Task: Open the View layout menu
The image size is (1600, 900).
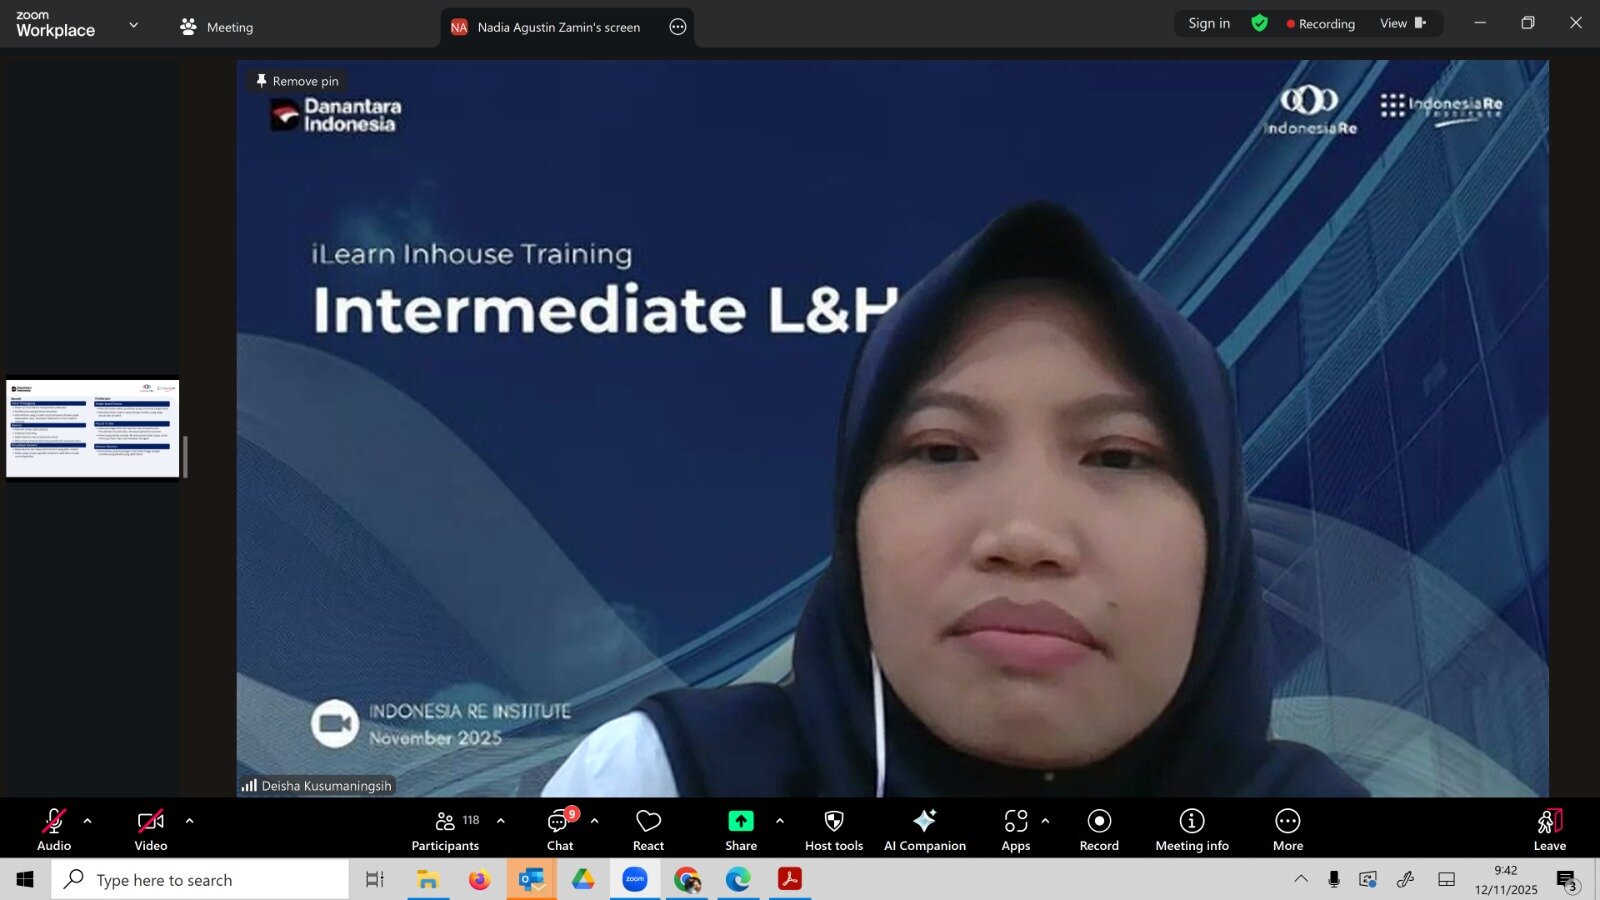Action: [1402, 23]
